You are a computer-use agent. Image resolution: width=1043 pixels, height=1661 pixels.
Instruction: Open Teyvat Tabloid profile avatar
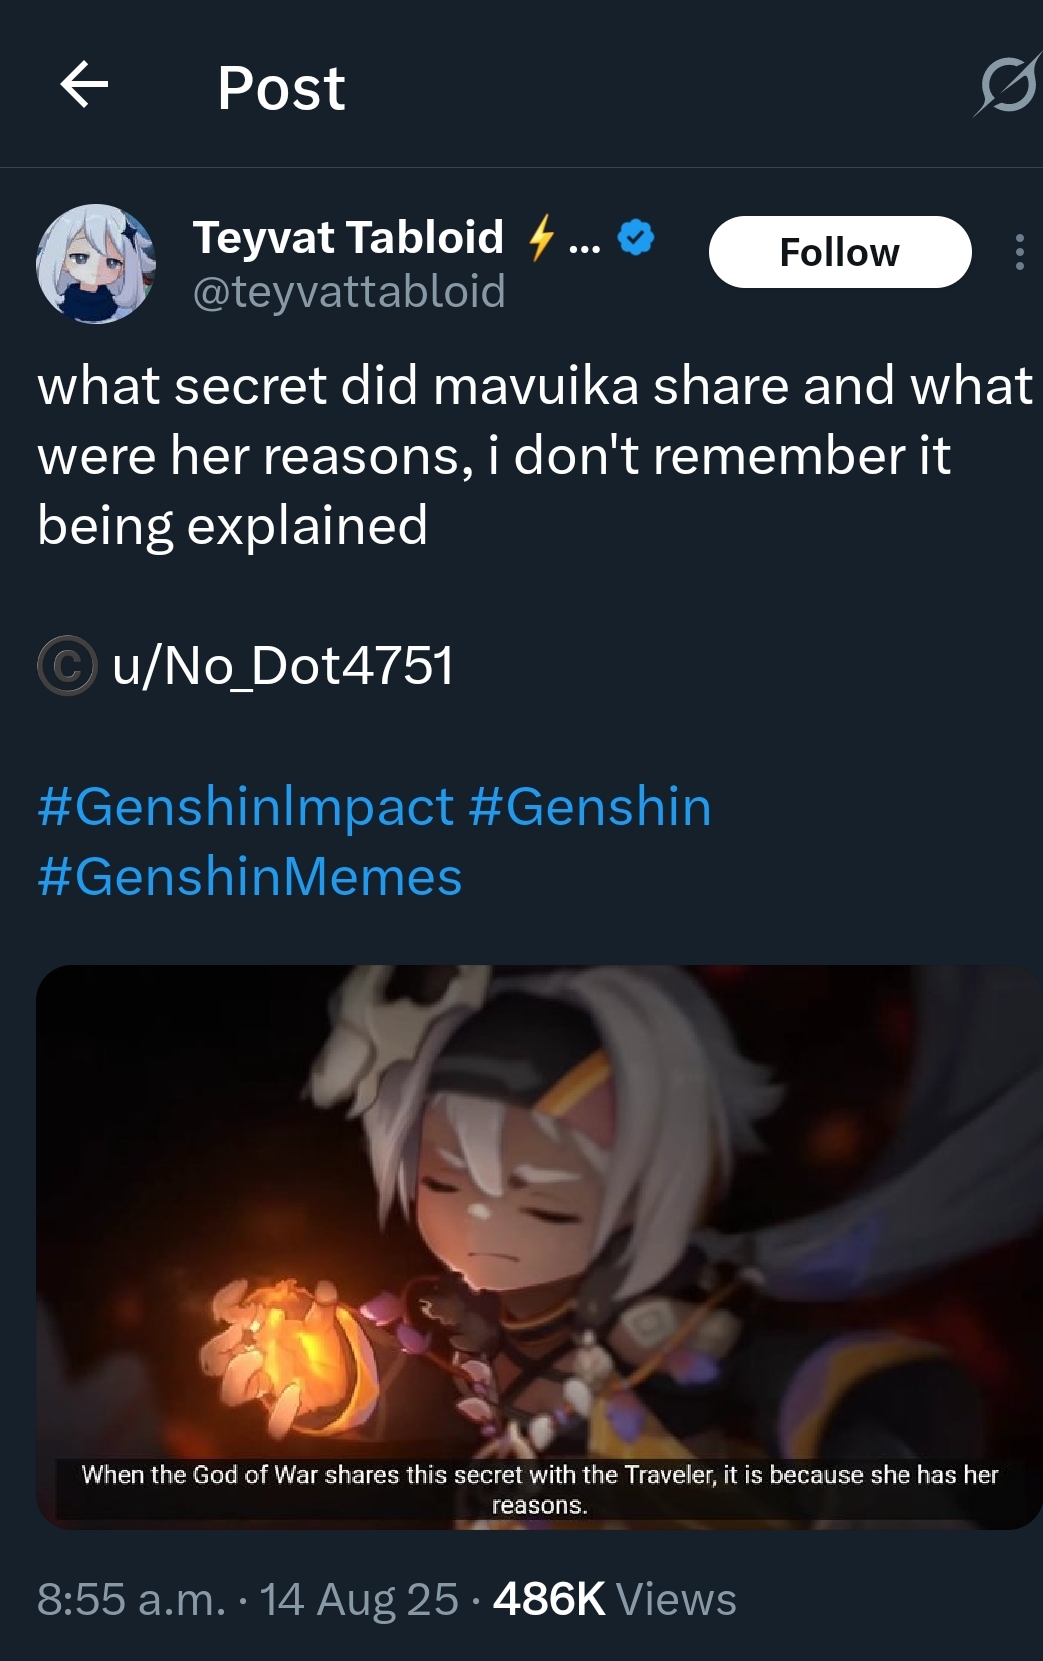coord(96,264)
